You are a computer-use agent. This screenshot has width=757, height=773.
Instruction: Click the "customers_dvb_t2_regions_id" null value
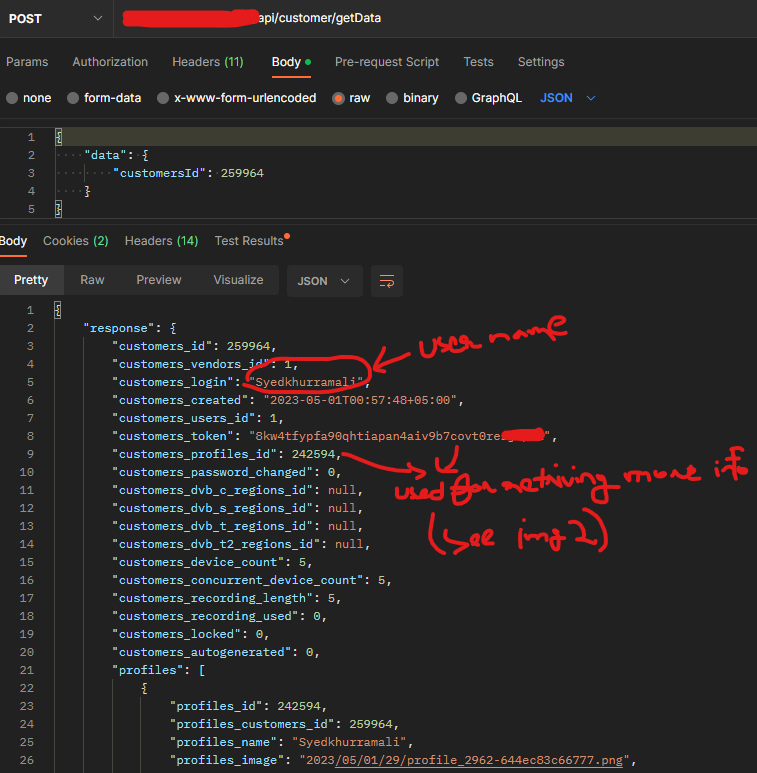[x=349, y=544]
